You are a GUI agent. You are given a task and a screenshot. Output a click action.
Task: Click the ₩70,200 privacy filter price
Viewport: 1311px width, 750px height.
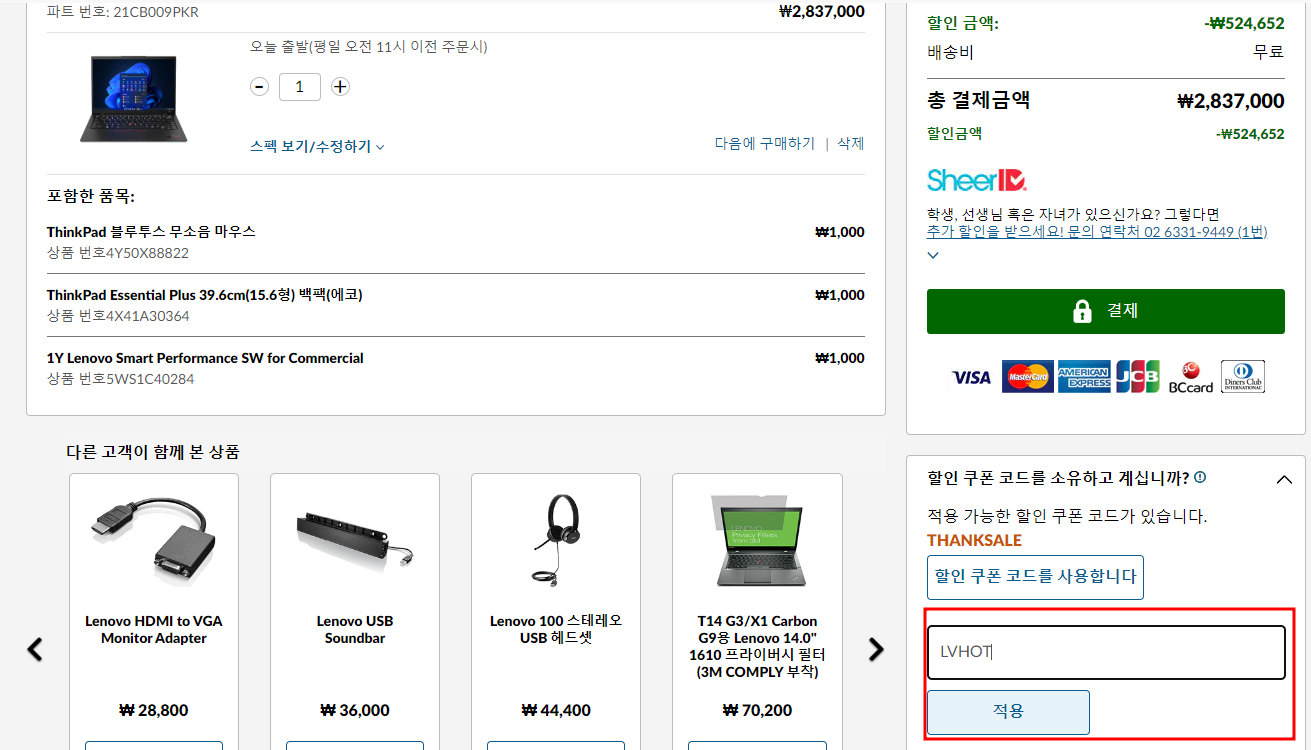coord(757,711)
